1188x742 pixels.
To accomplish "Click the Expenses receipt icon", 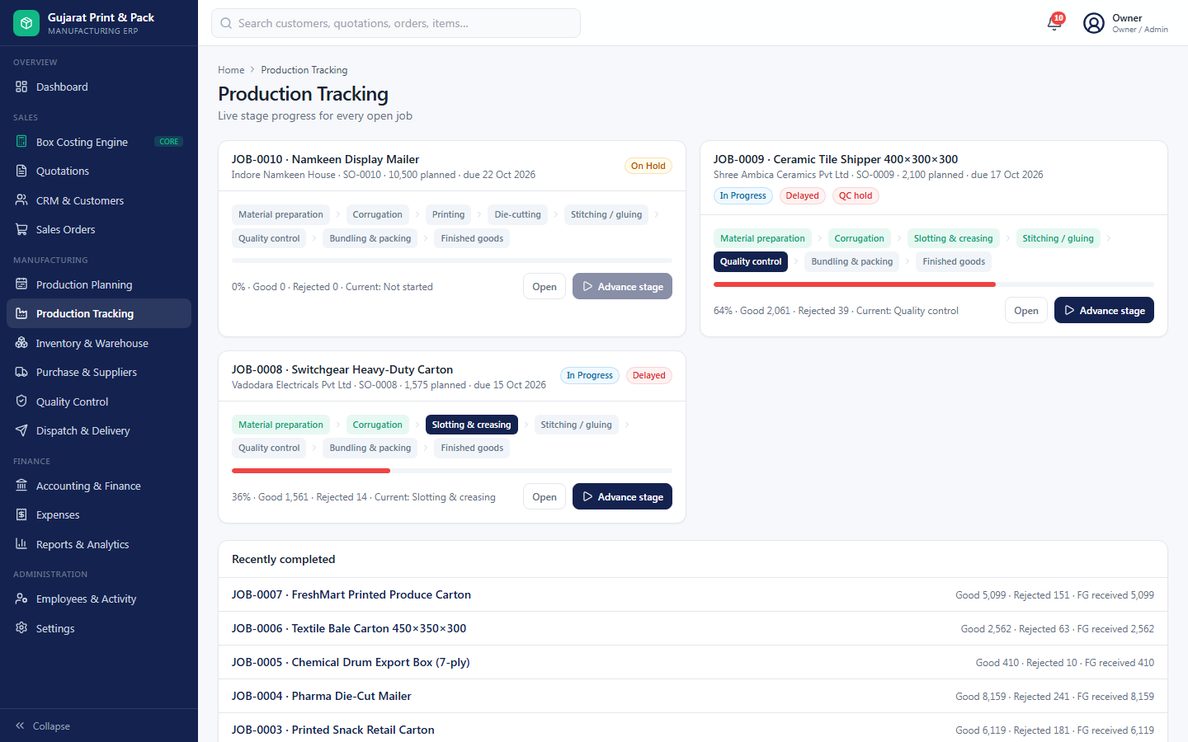I will (x=21, y=514).
